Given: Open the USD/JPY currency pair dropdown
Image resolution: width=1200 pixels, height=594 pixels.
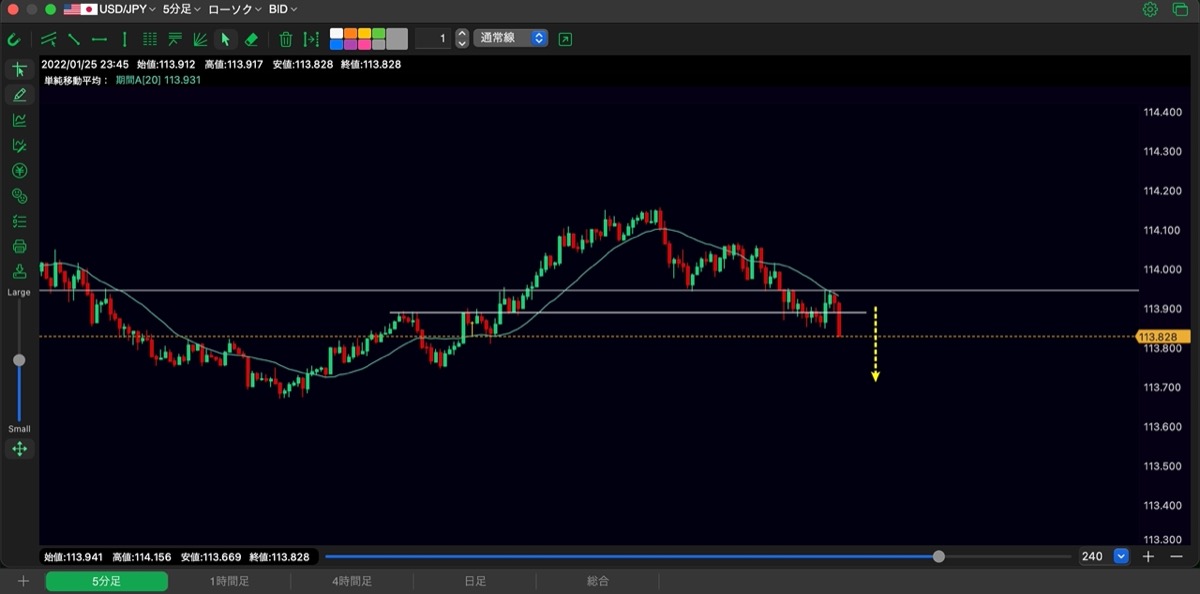Looking at the screenshot, I should click(x=109, y=9).
